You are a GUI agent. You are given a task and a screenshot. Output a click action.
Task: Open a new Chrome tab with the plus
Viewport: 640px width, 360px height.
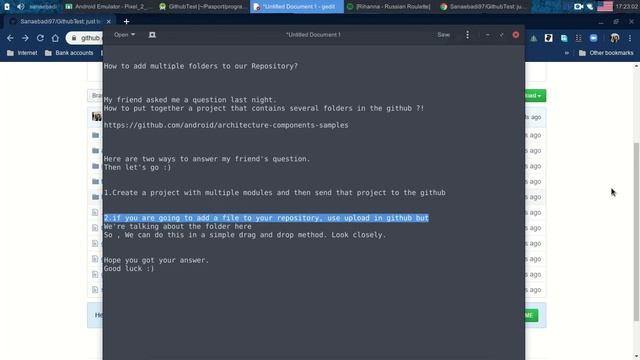tap(126, 21)
